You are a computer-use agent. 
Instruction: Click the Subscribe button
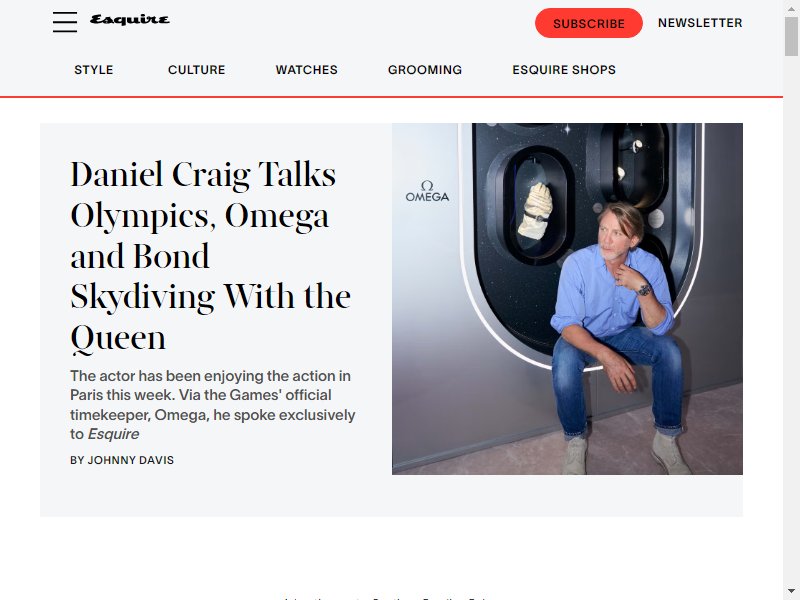coord(588,23)
